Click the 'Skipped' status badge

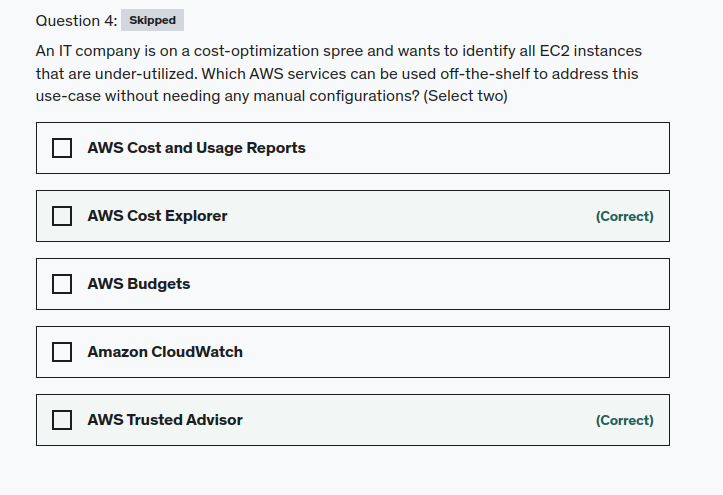click(x=152, y=20)
